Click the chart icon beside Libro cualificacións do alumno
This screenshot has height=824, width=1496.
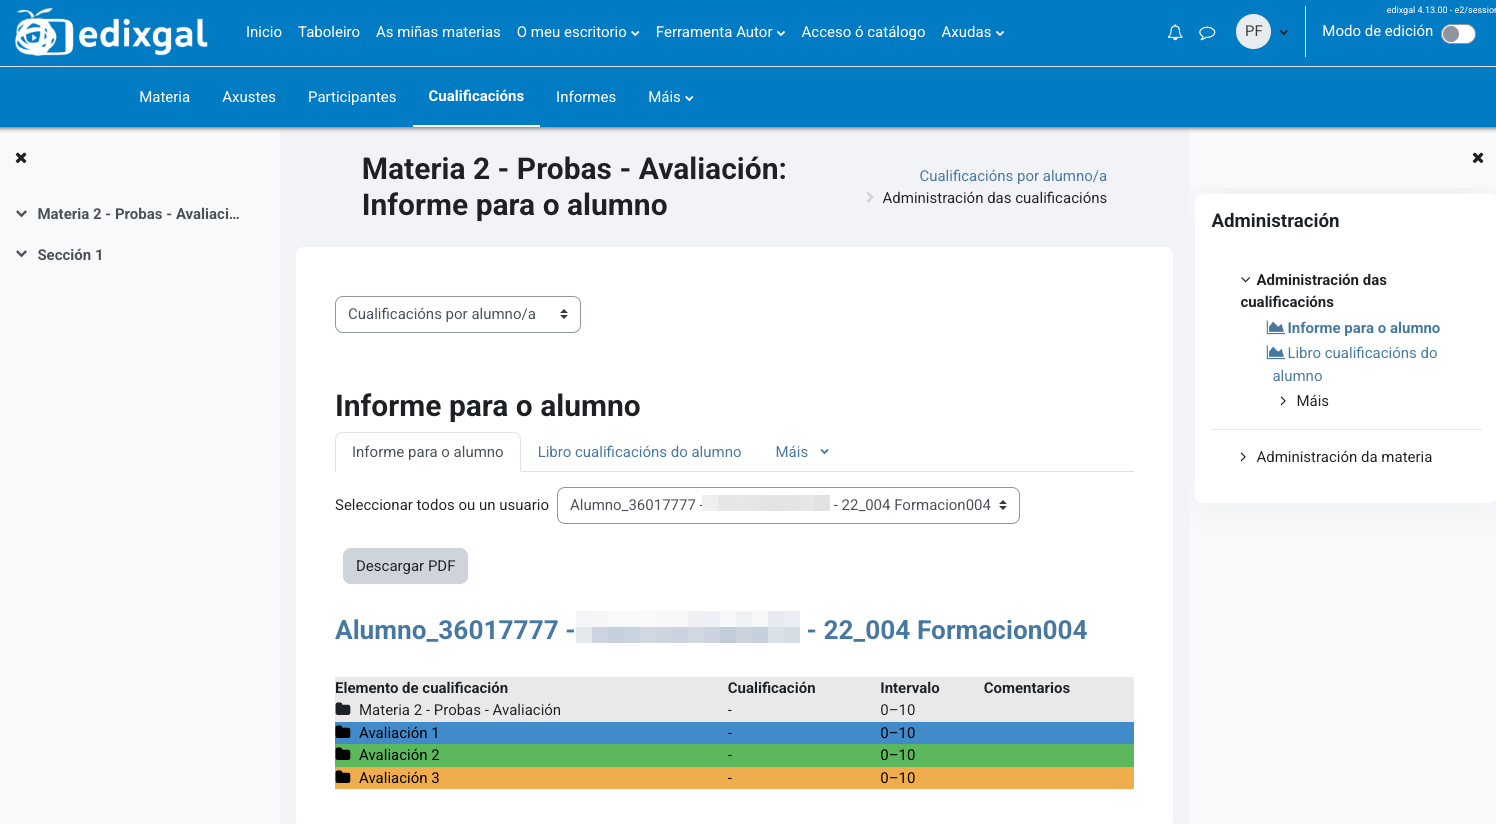[1274, 352]
